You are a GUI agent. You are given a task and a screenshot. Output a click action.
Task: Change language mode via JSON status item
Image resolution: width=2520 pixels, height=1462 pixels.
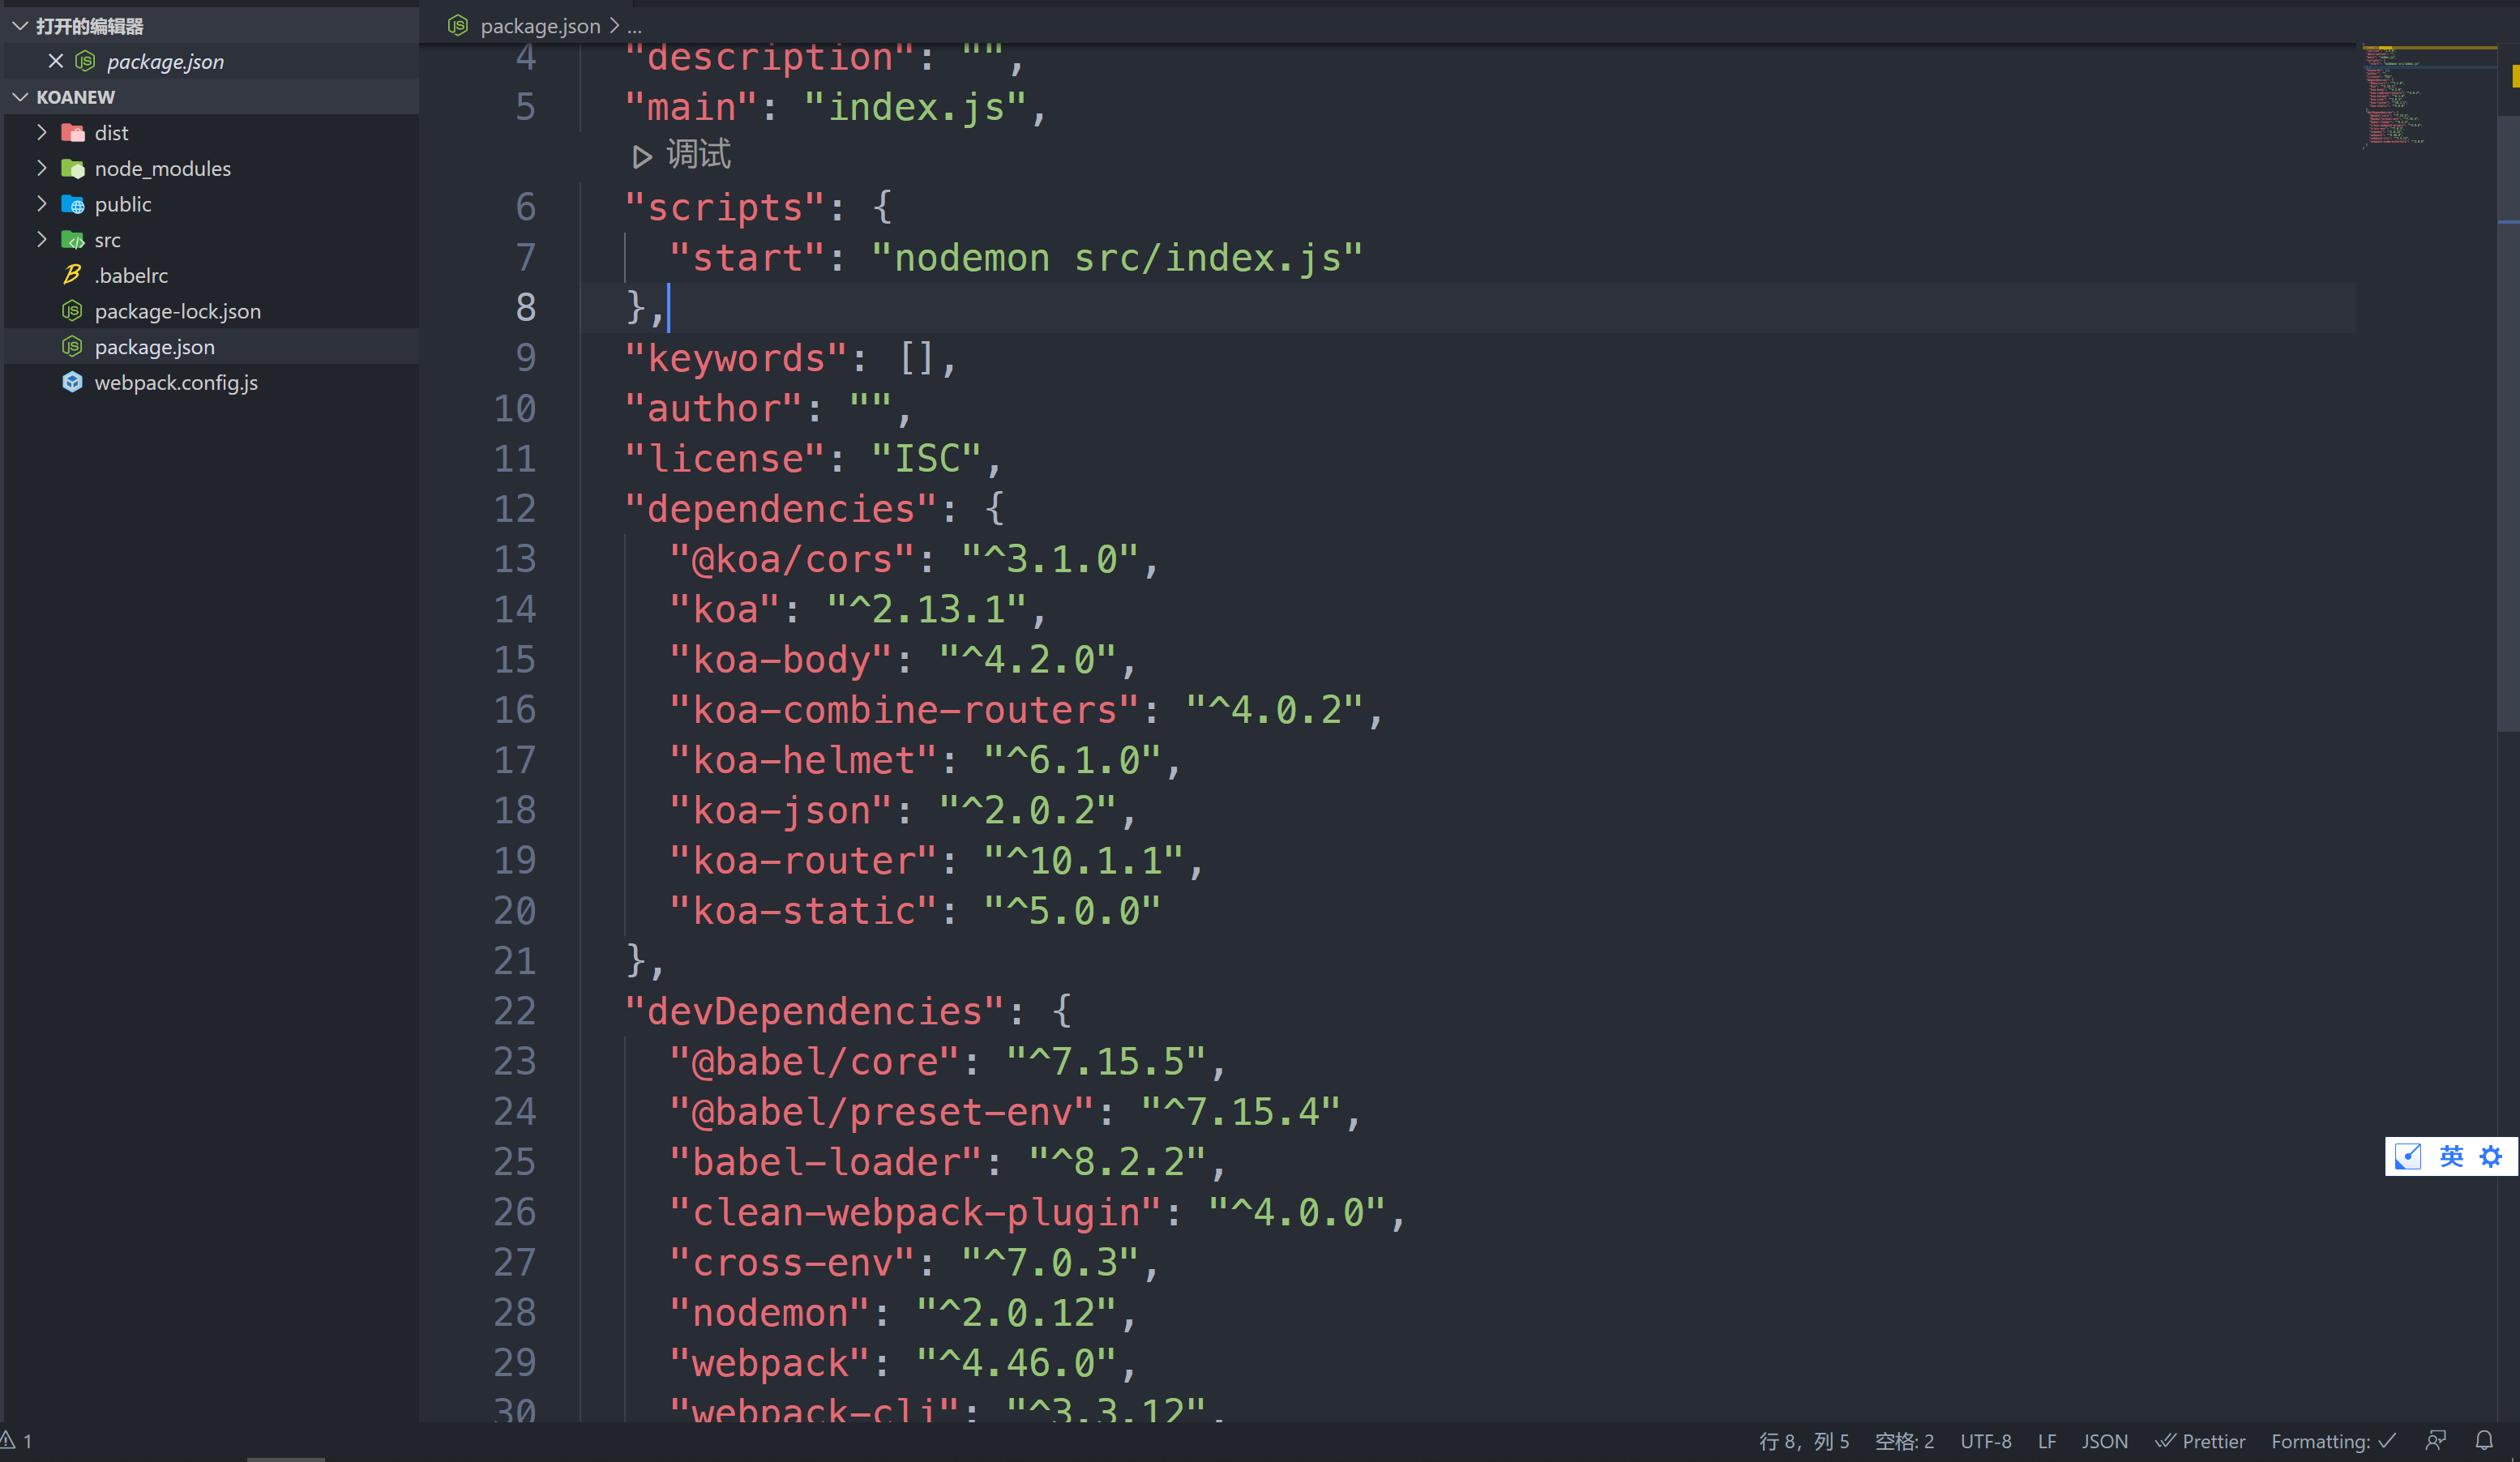pyautogui.click(x=2104, y=1440)
